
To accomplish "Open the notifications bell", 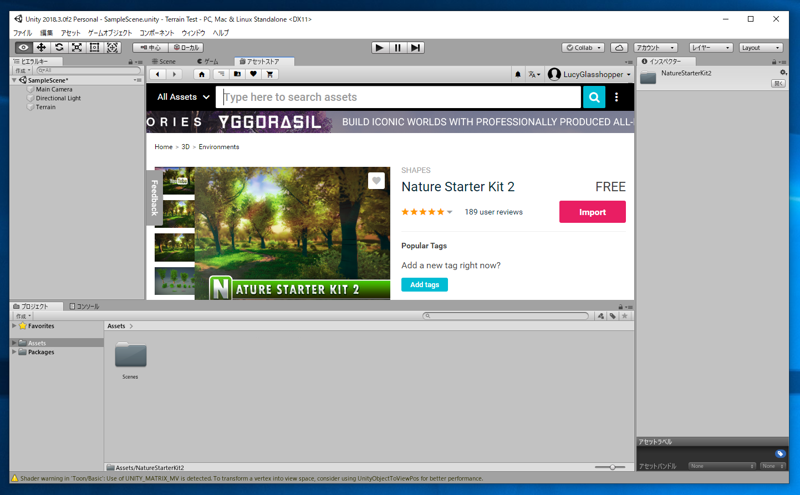I will pyautogui.click(x=518, y=75).
